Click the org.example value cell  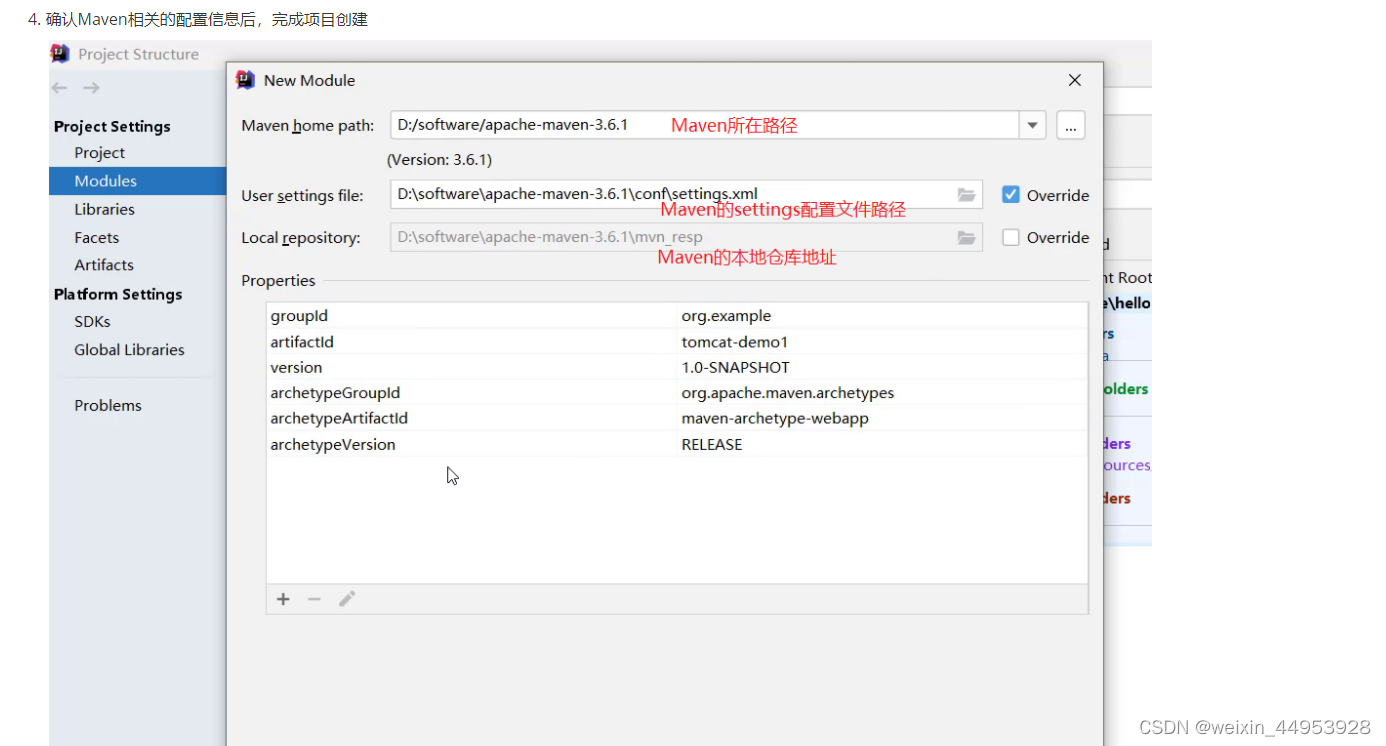883,316
